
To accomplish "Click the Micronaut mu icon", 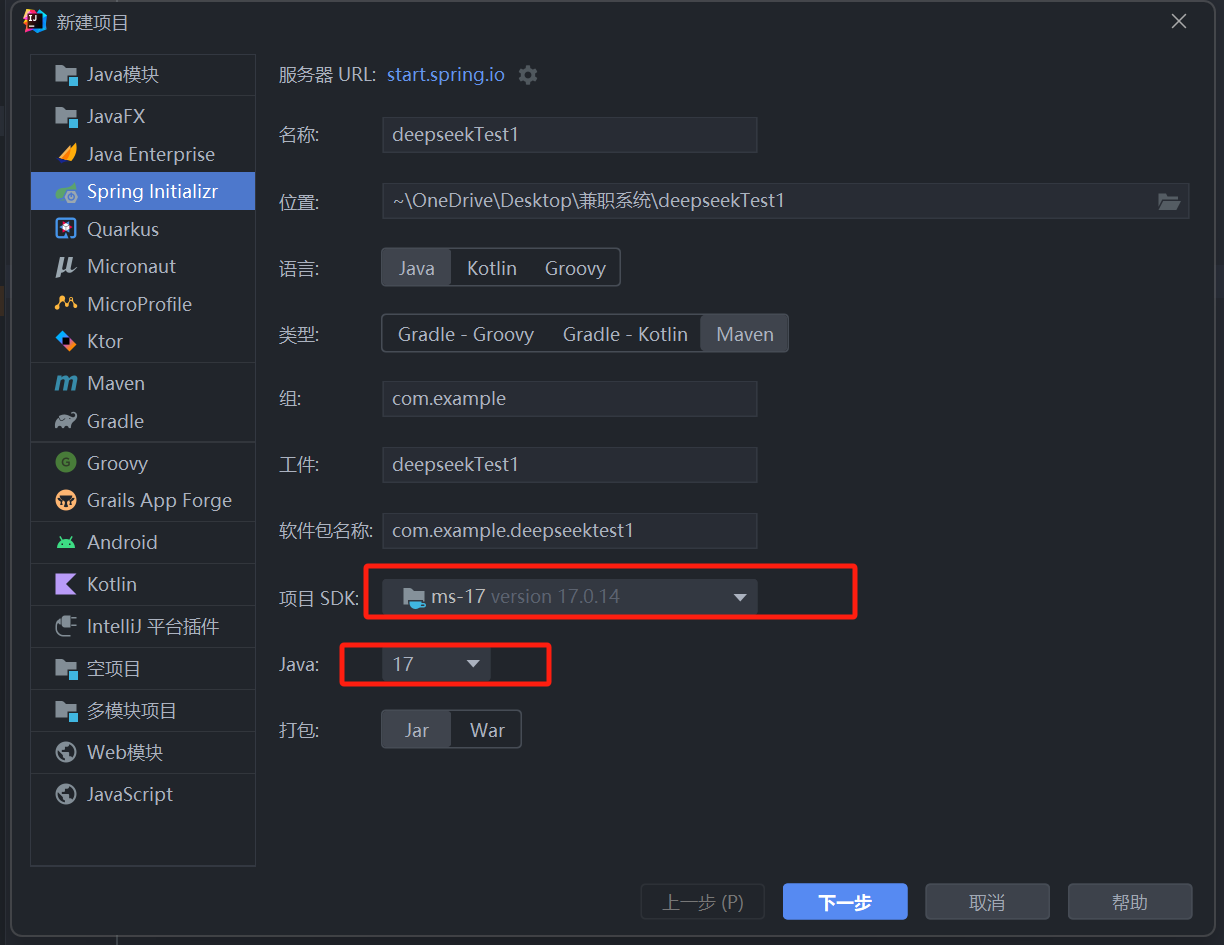I will [x=66, y=267].
